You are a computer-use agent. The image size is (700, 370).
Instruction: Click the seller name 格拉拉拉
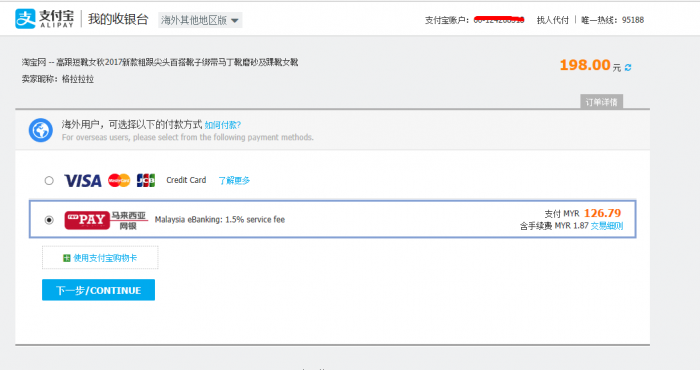pyautogui.click(x=78, y=79)
